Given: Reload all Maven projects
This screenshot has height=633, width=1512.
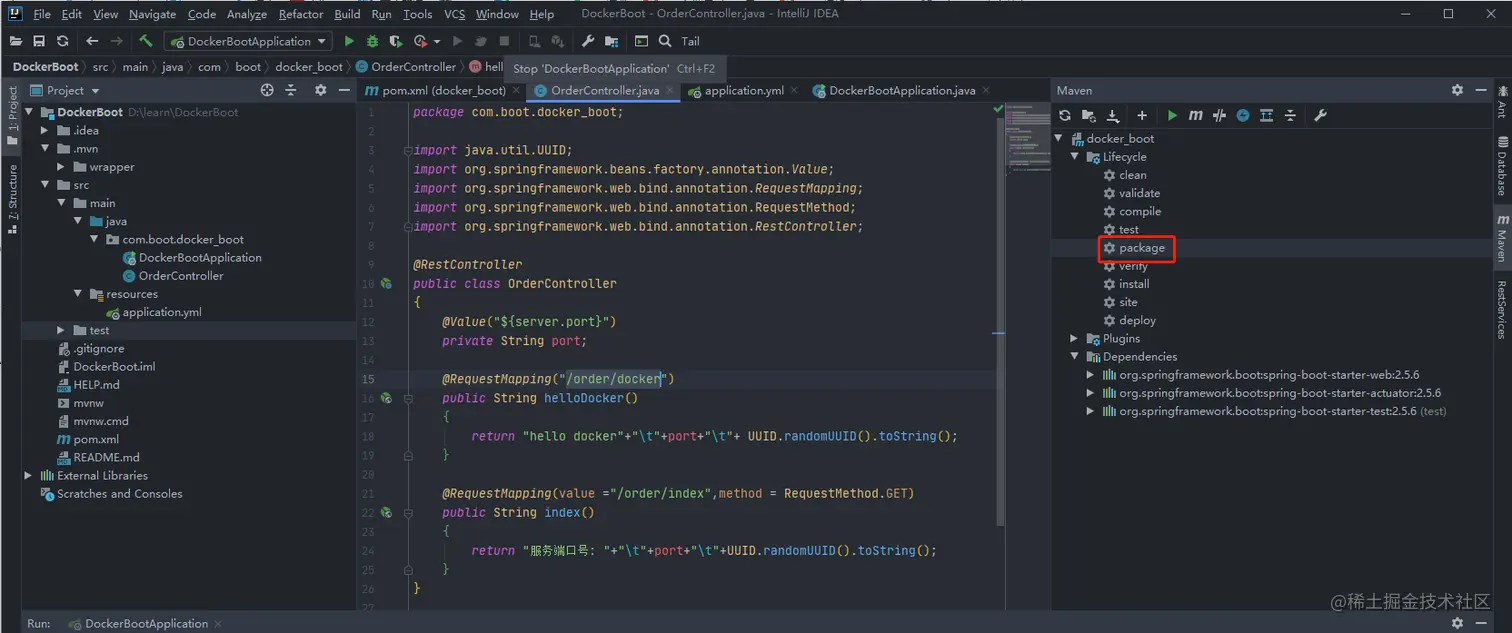Looking at the screenshot, I should [1065, 116].
